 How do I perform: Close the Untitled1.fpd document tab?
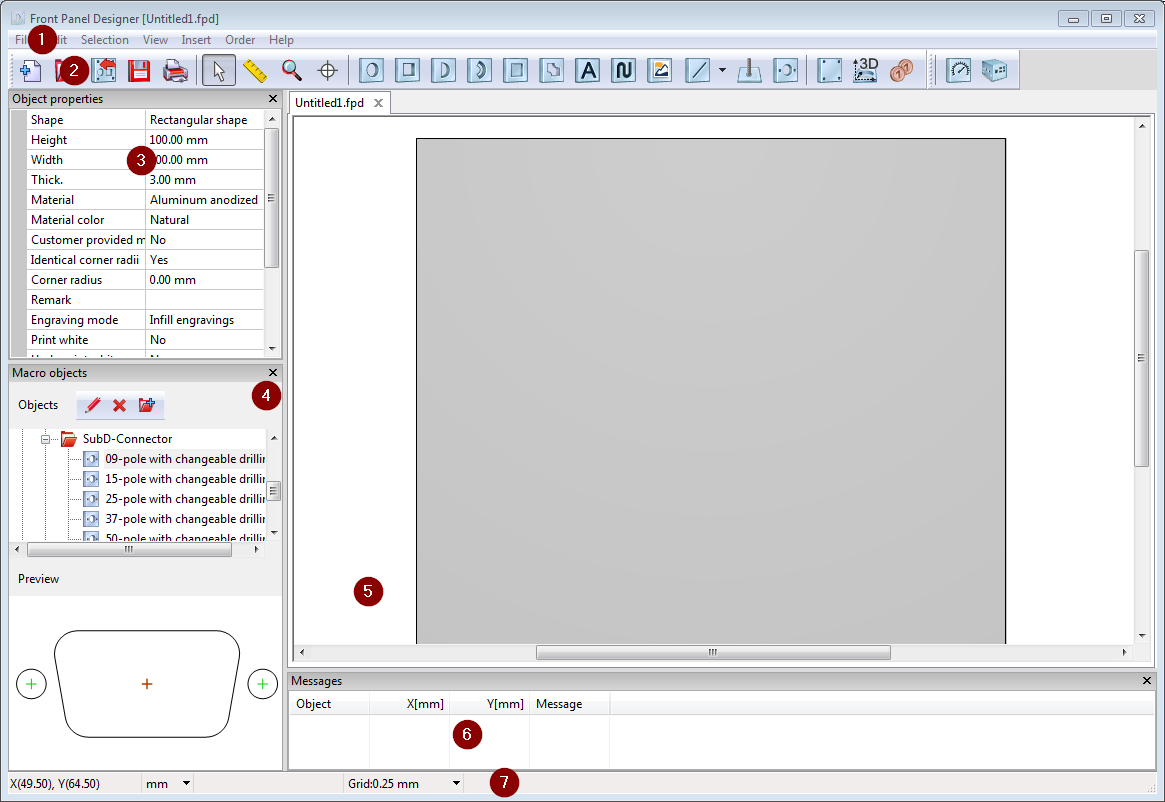coord(378,103)
